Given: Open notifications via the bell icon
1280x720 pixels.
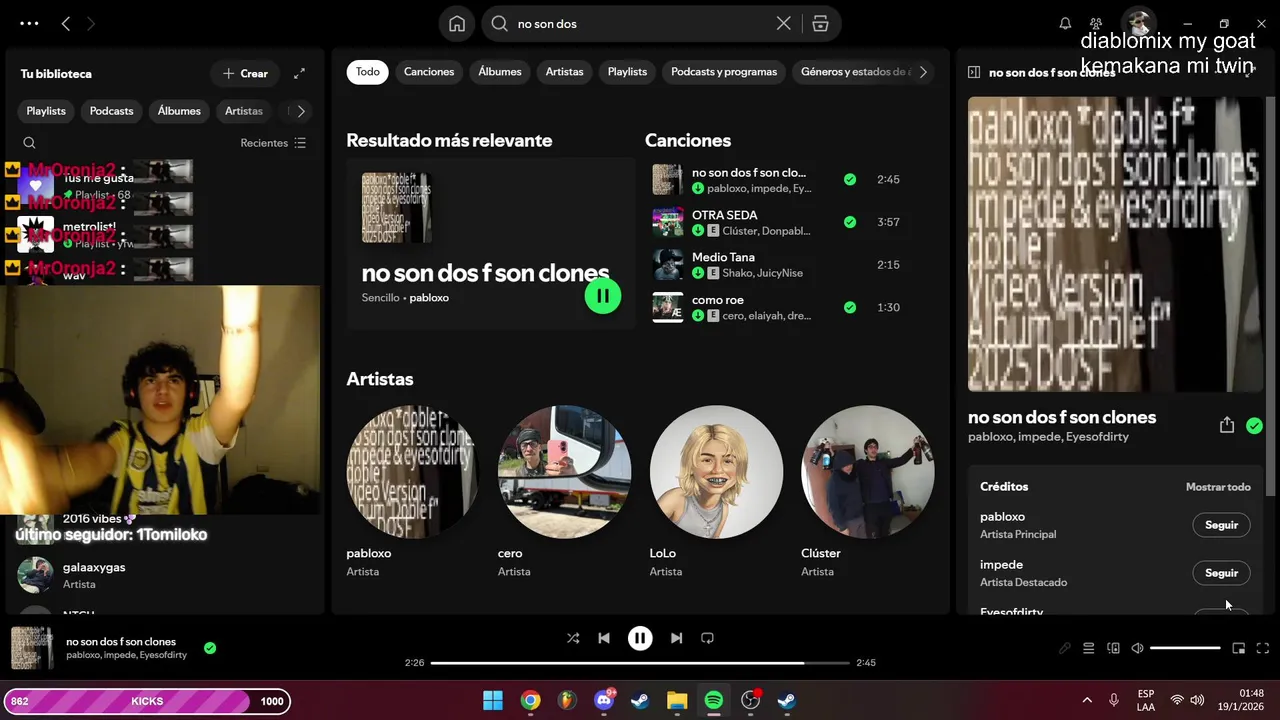Looking at the screenshot, I should point(1065,23).
